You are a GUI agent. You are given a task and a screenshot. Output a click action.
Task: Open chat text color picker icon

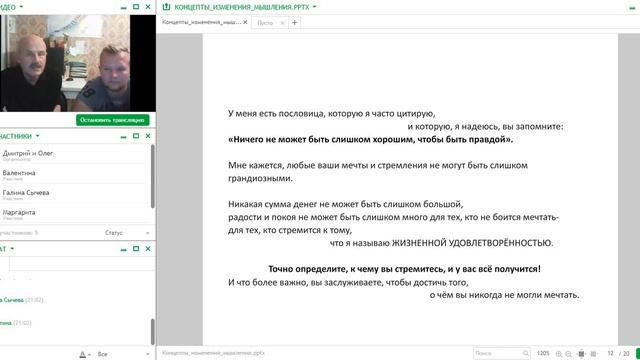coord(83,354)
